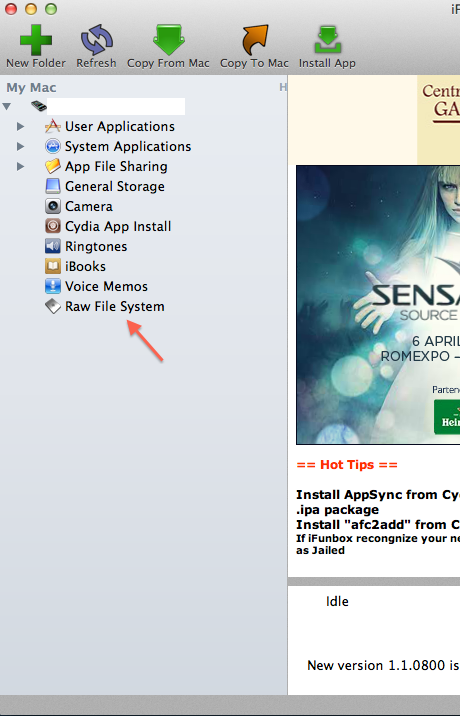Image resolution: width=460 pixels, height=716 pixels.
Task: Click the Install App toolbar icon
Action: 328,40
